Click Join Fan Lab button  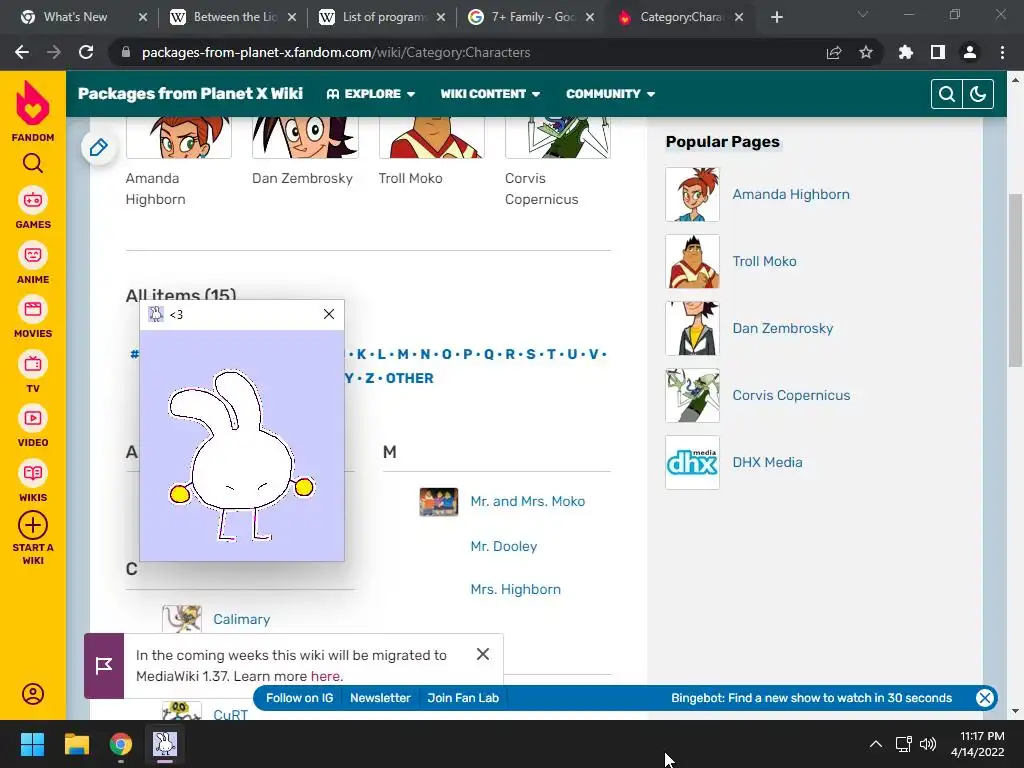pos(463,697)
